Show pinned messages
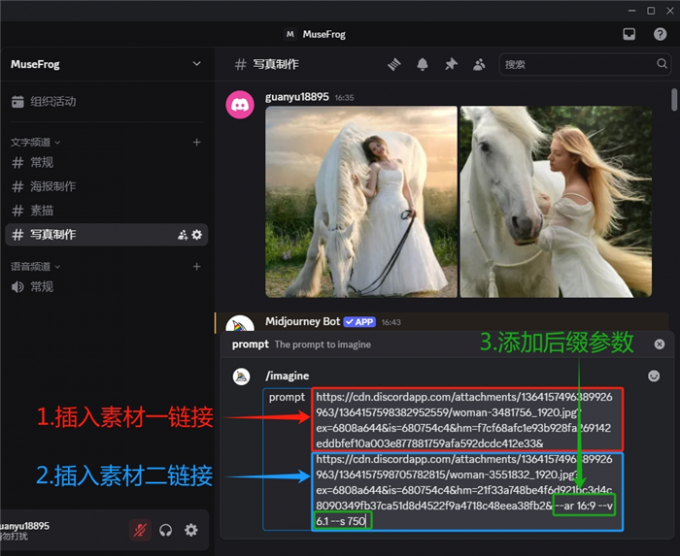The height and width of the screenshot is (556, 680). [451, 64]
